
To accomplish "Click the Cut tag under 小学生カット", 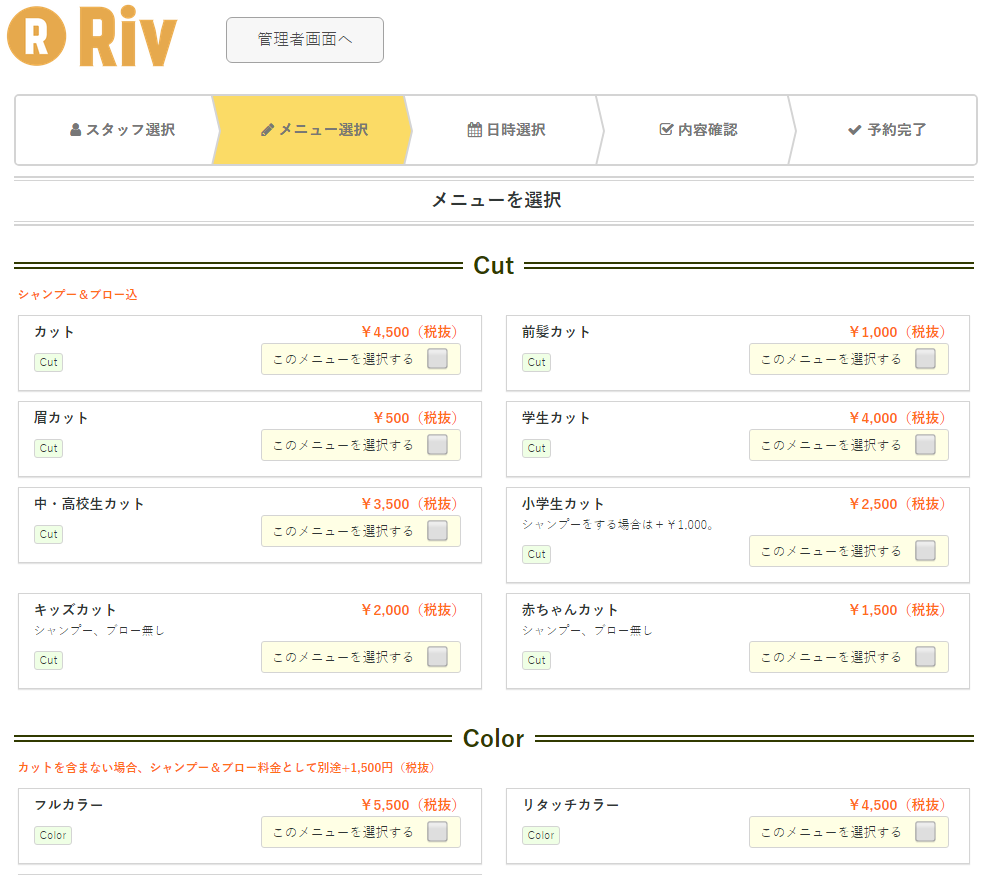I will coord(536,555).
